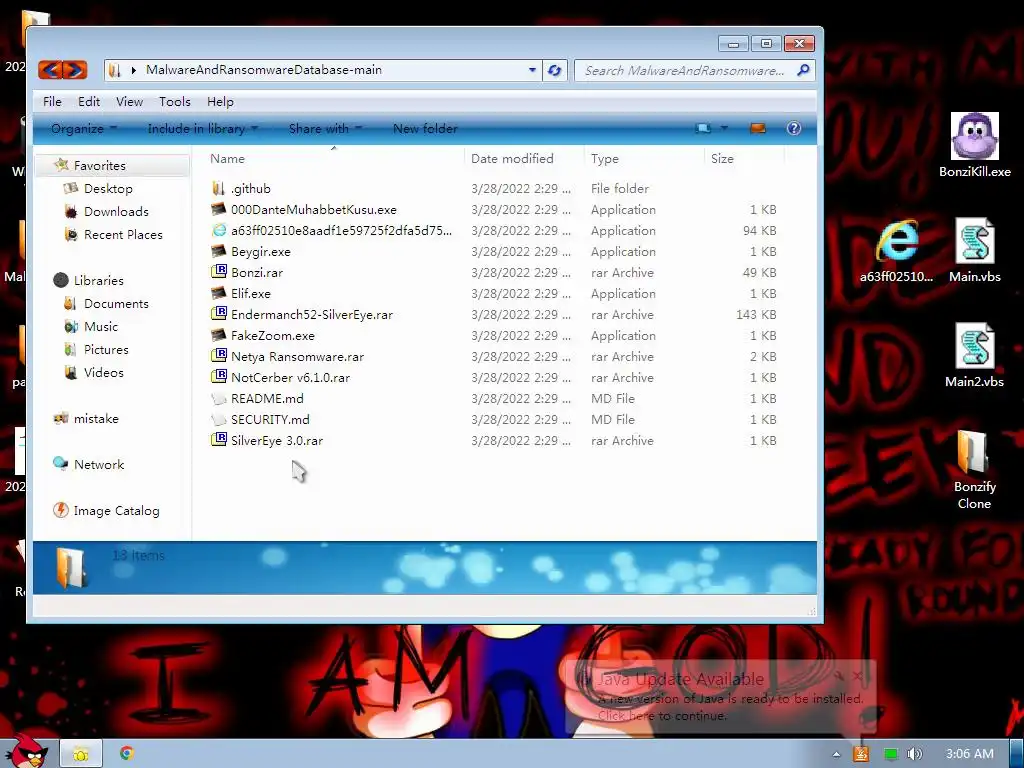This screenshot has width=1024, height=768.
Task: Open Music library
Action: (x=101, y=327)
